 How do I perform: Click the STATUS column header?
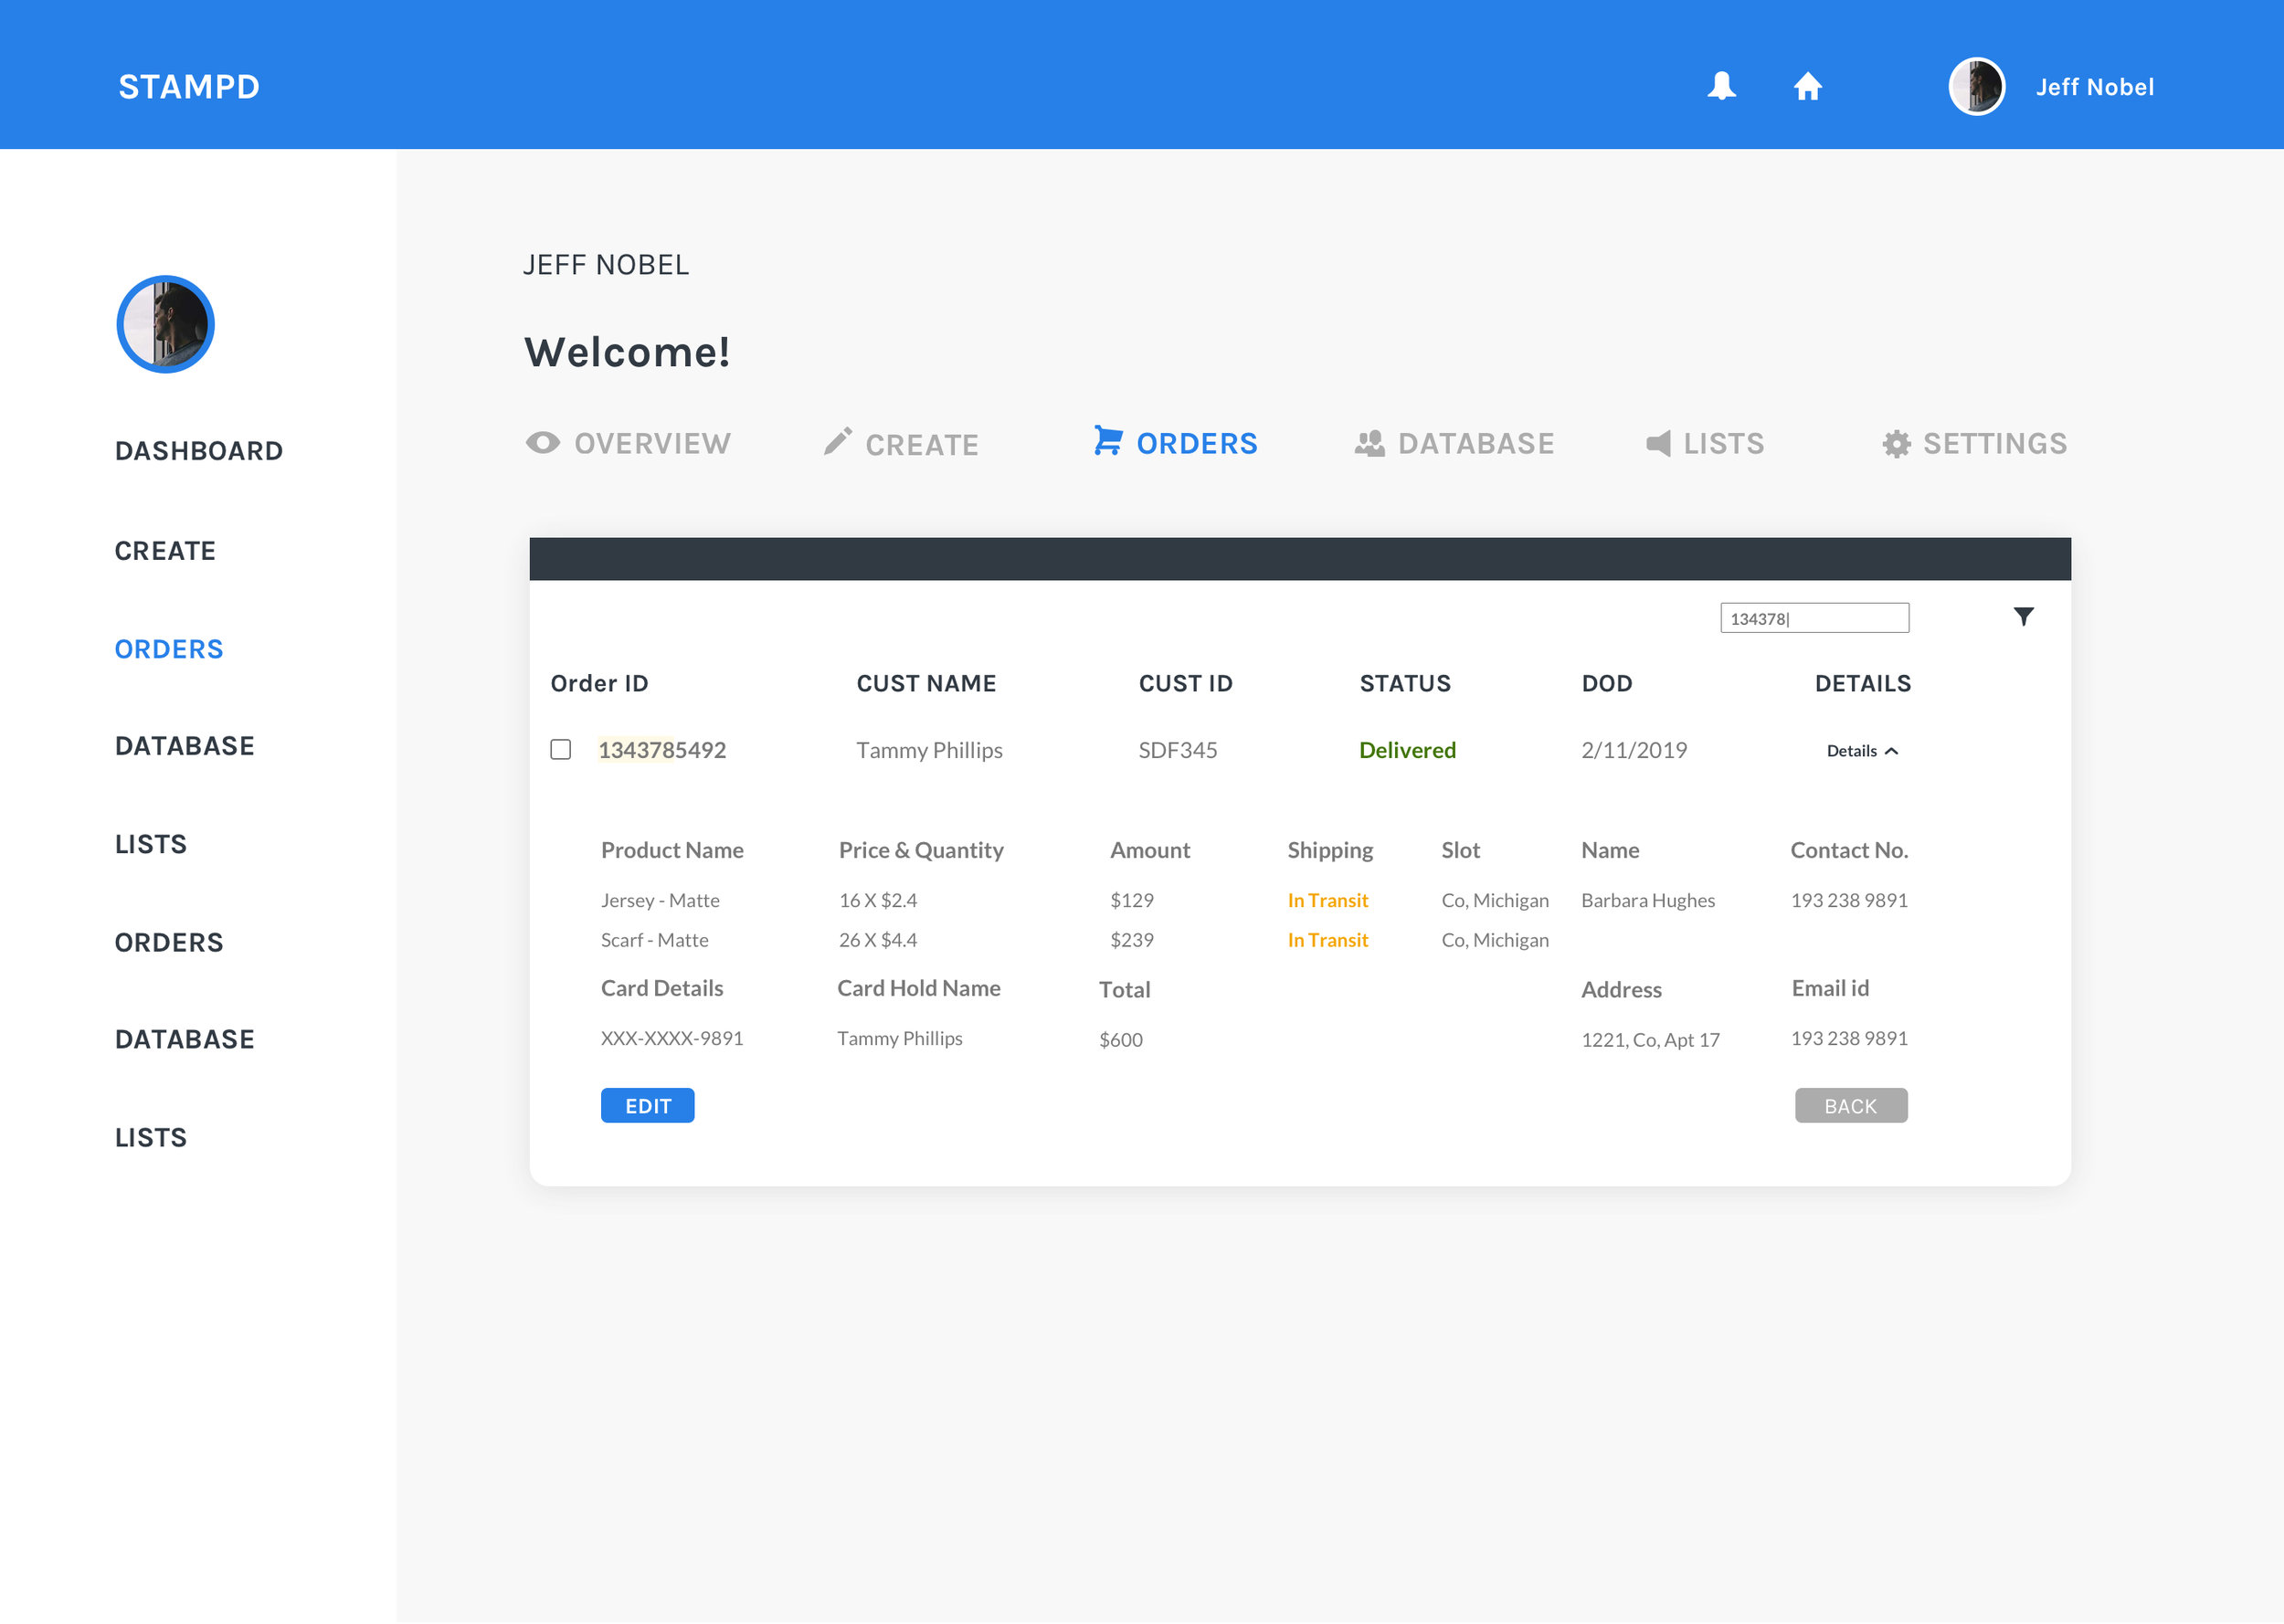(1405, 684)
